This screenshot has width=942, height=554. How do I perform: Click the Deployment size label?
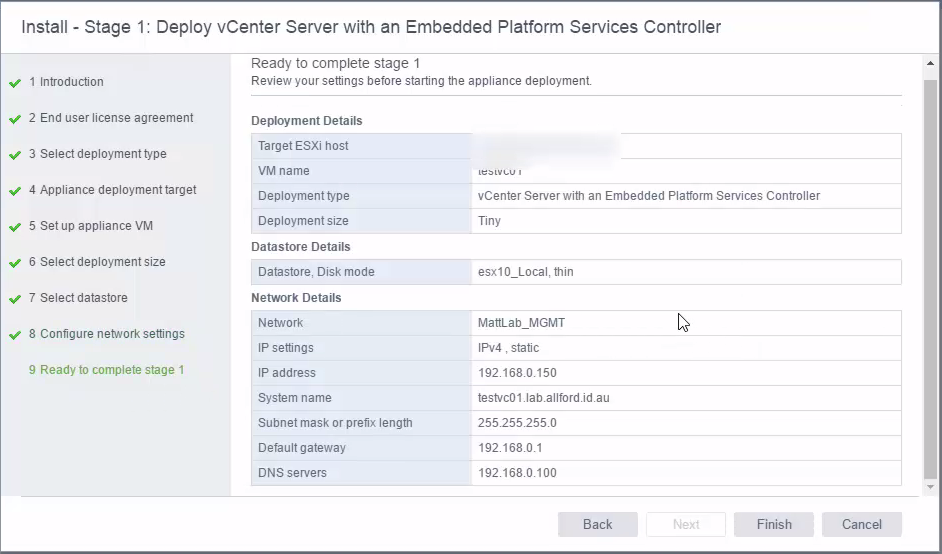click(303, 221)
